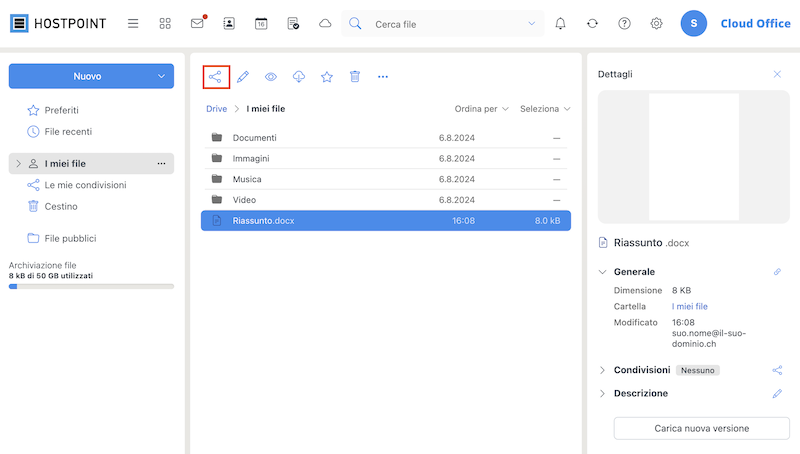Click the Nessuno badge

697,370
